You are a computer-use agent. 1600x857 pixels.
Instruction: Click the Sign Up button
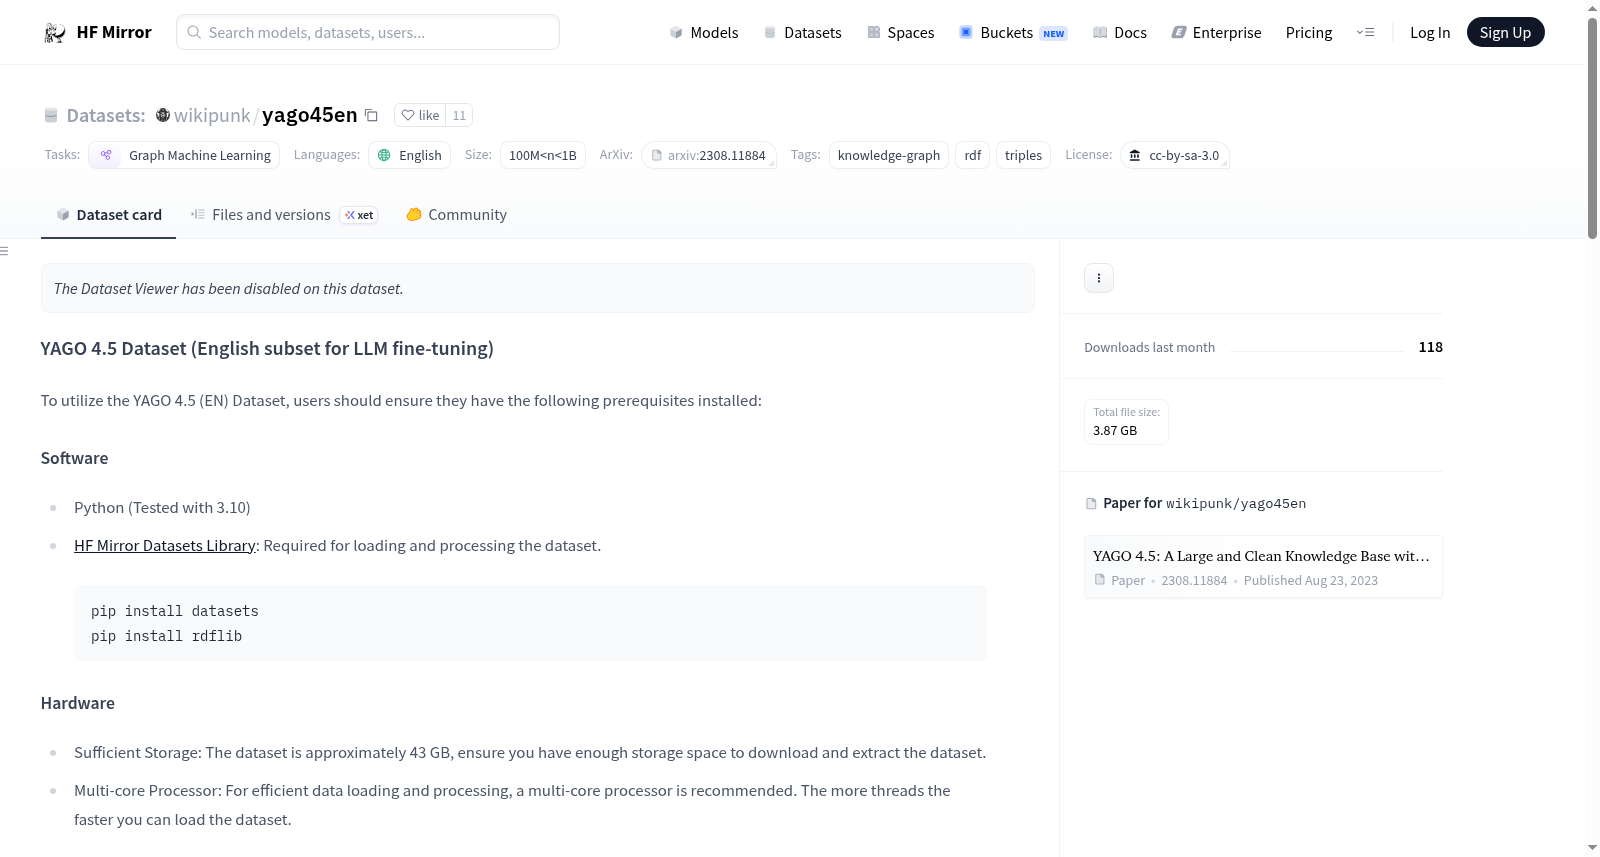pos(1506,33)
